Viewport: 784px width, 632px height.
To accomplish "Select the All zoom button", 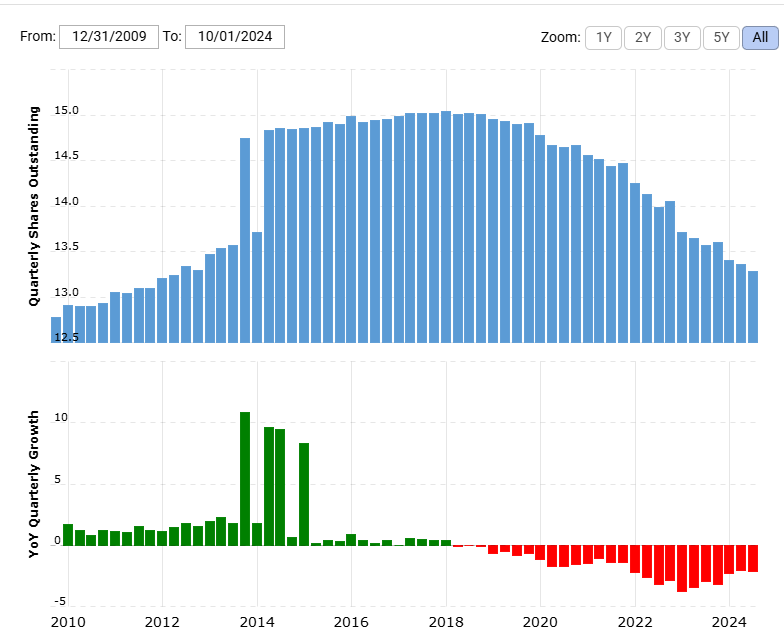I will [x=760, y=38].
